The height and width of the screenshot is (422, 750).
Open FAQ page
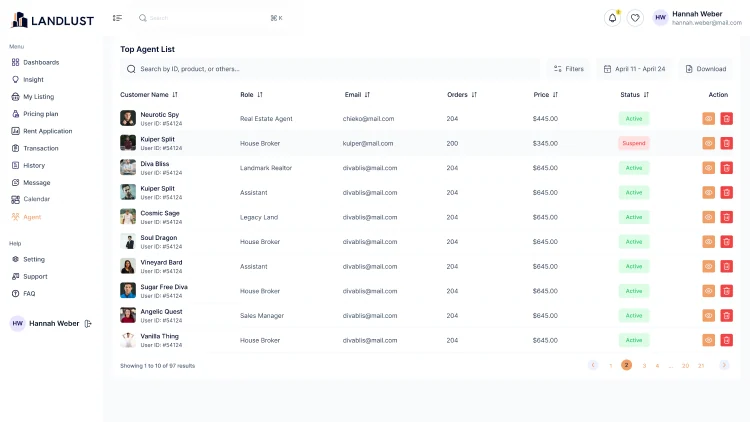[x=23, y=294]
